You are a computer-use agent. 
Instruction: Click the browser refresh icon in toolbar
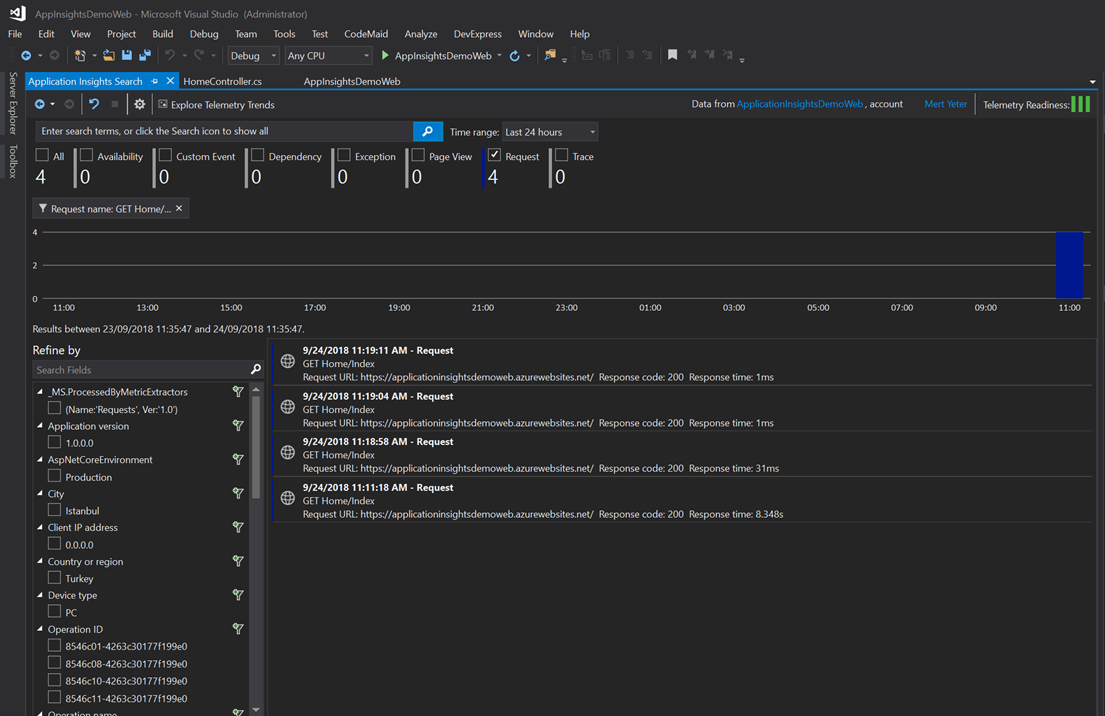pyautogui.click(x=514, y=56)
